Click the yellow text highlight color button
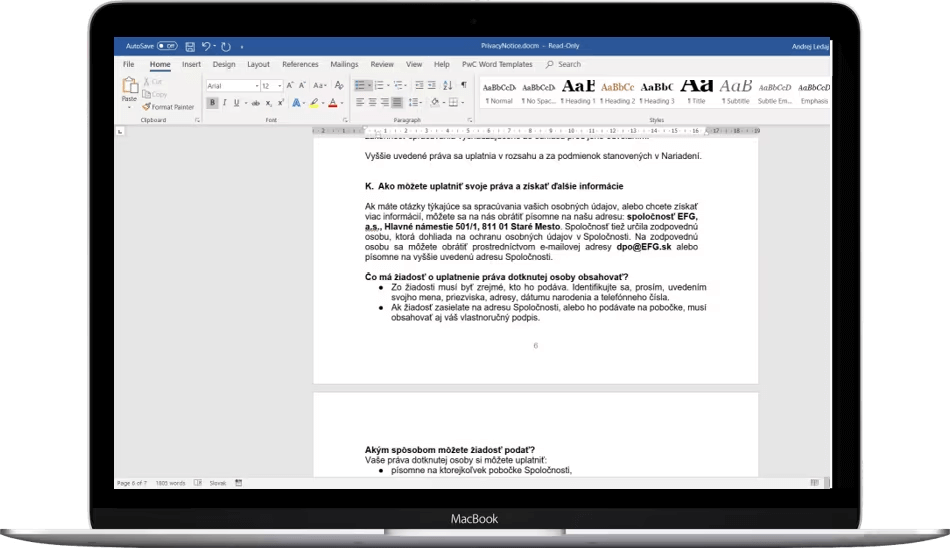 click(312, 102)
